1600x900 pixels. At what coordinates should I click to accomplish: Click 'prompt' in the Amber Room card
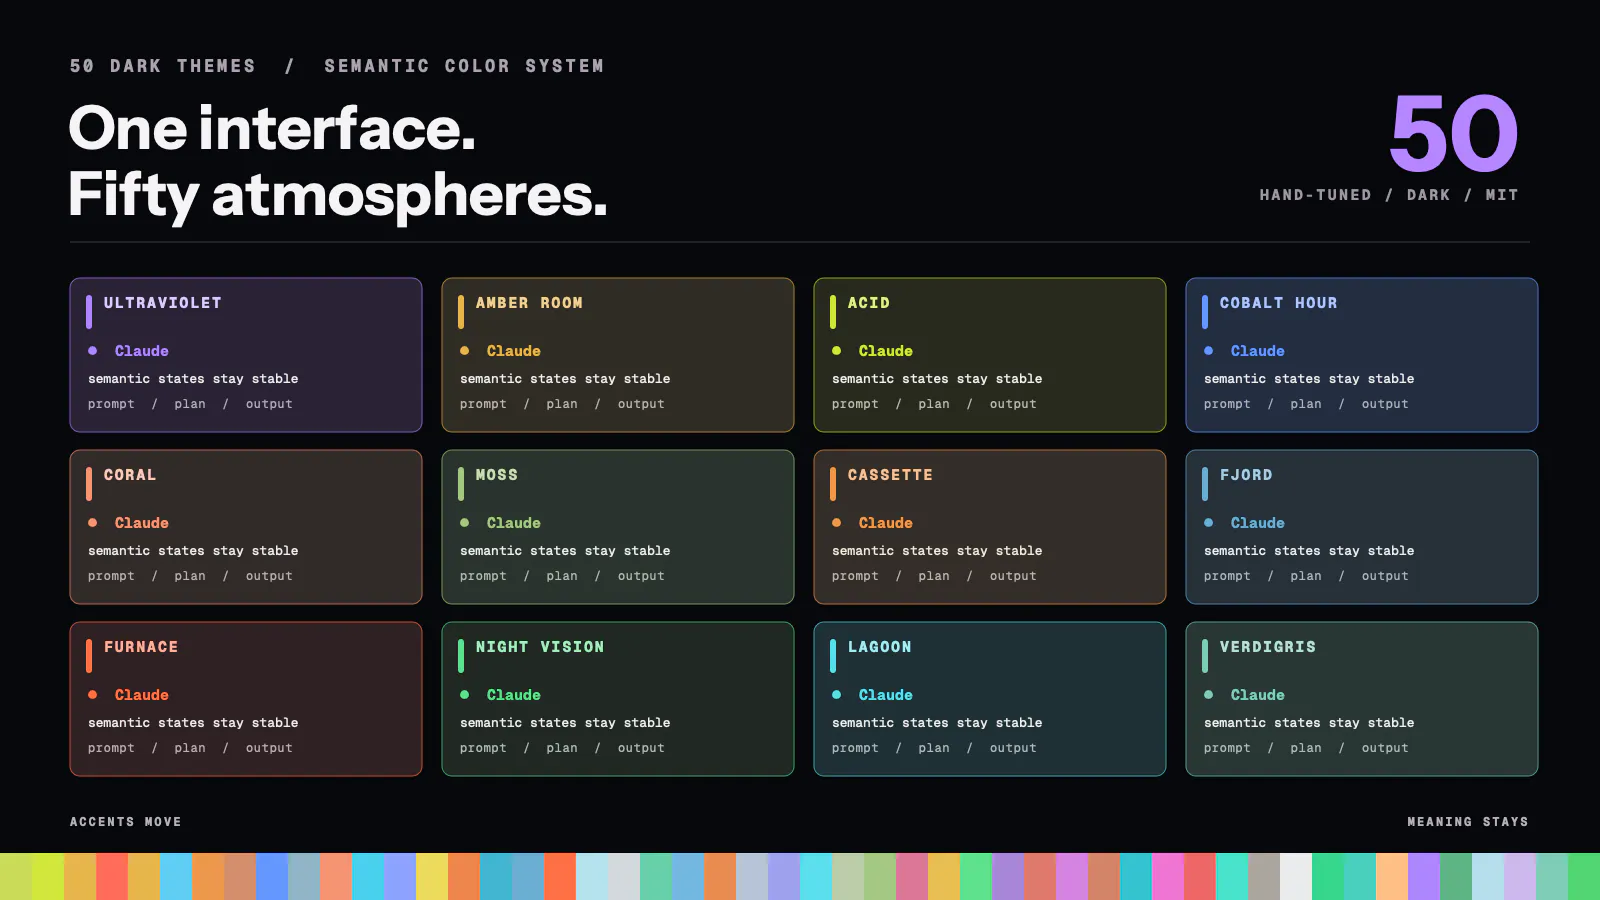(x=483, y=404)
